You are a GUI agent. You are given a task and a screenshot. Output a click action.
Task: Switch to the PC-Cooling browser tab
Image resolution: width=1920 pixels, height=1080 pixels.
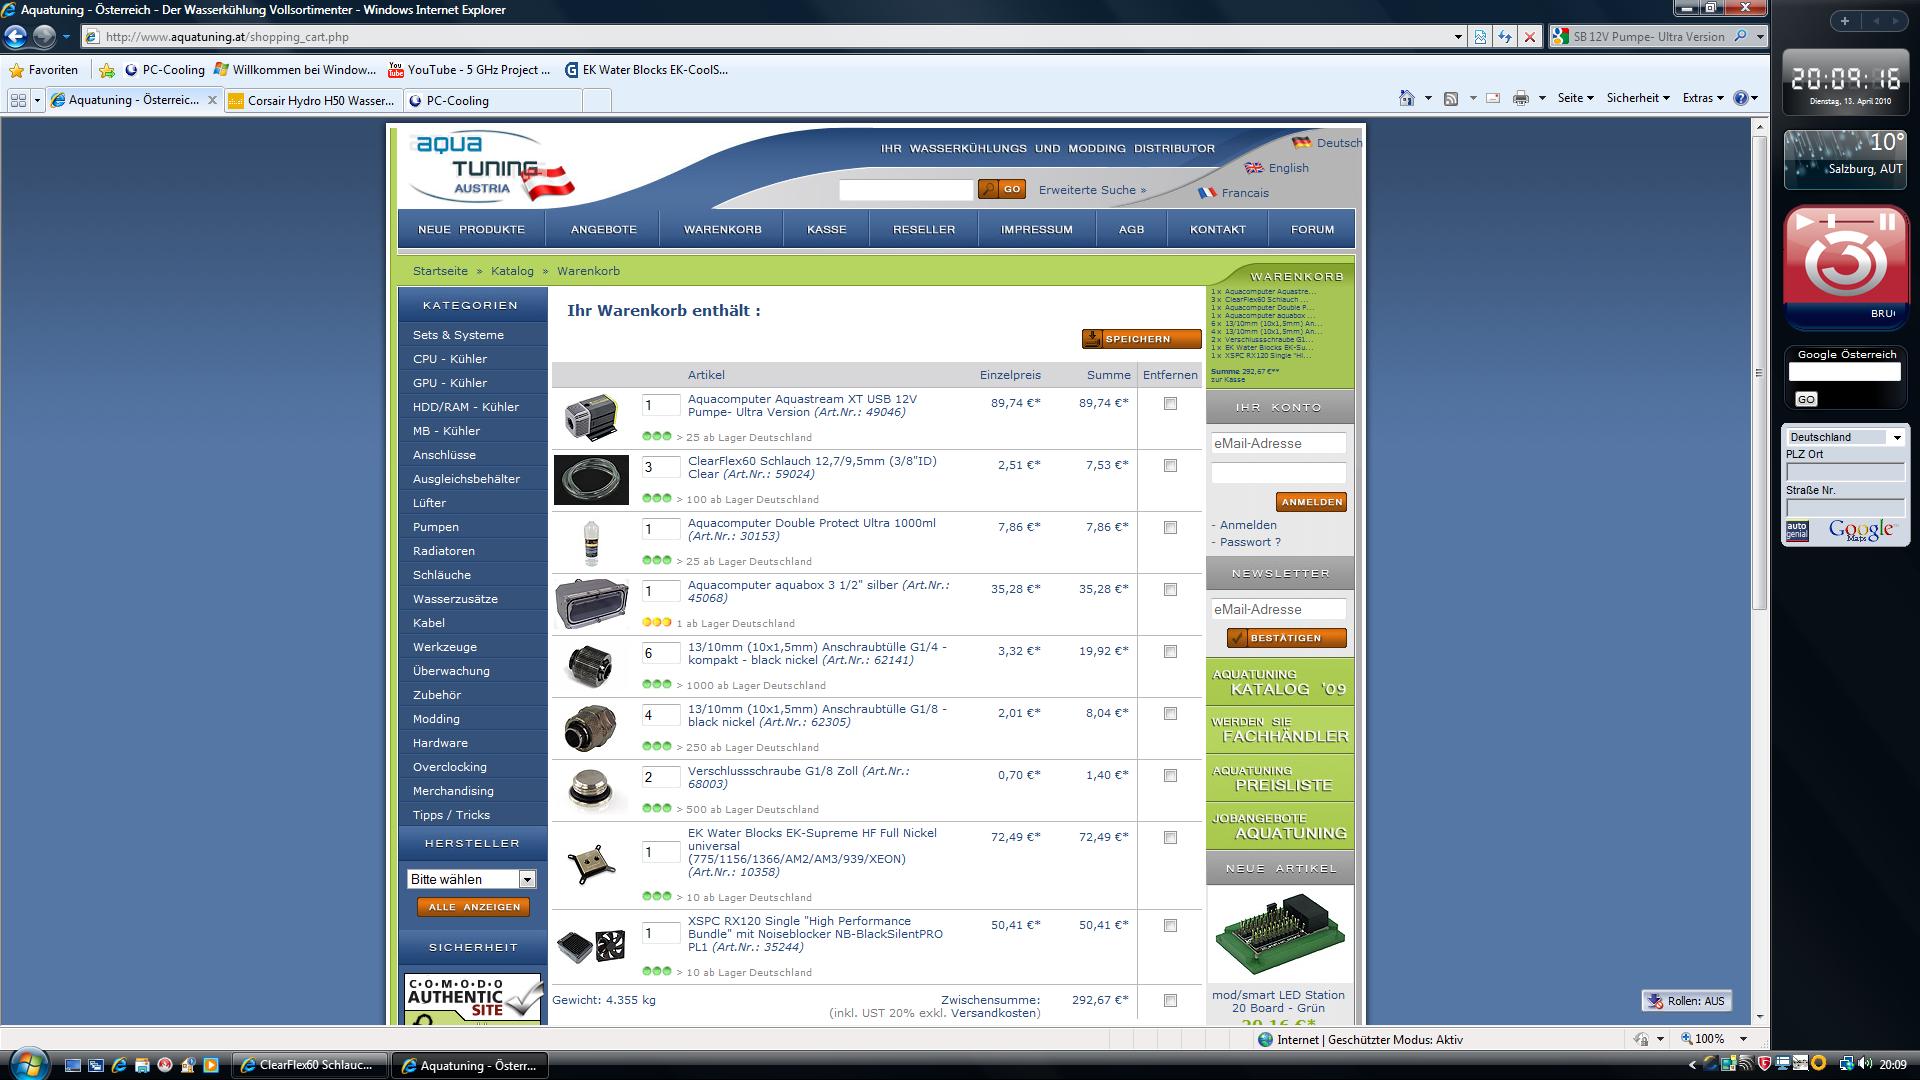[x=492, y=101]
